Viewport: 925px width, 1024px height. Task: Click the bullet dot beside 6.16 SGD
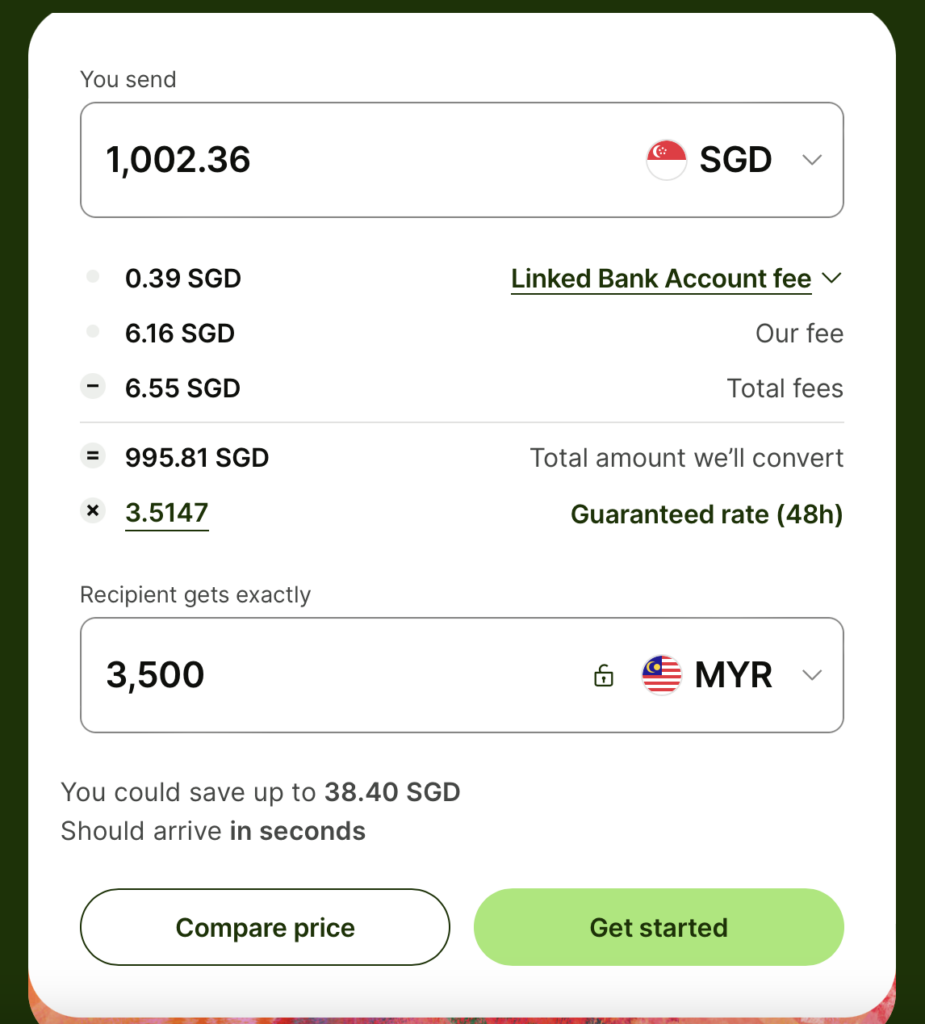92,332
